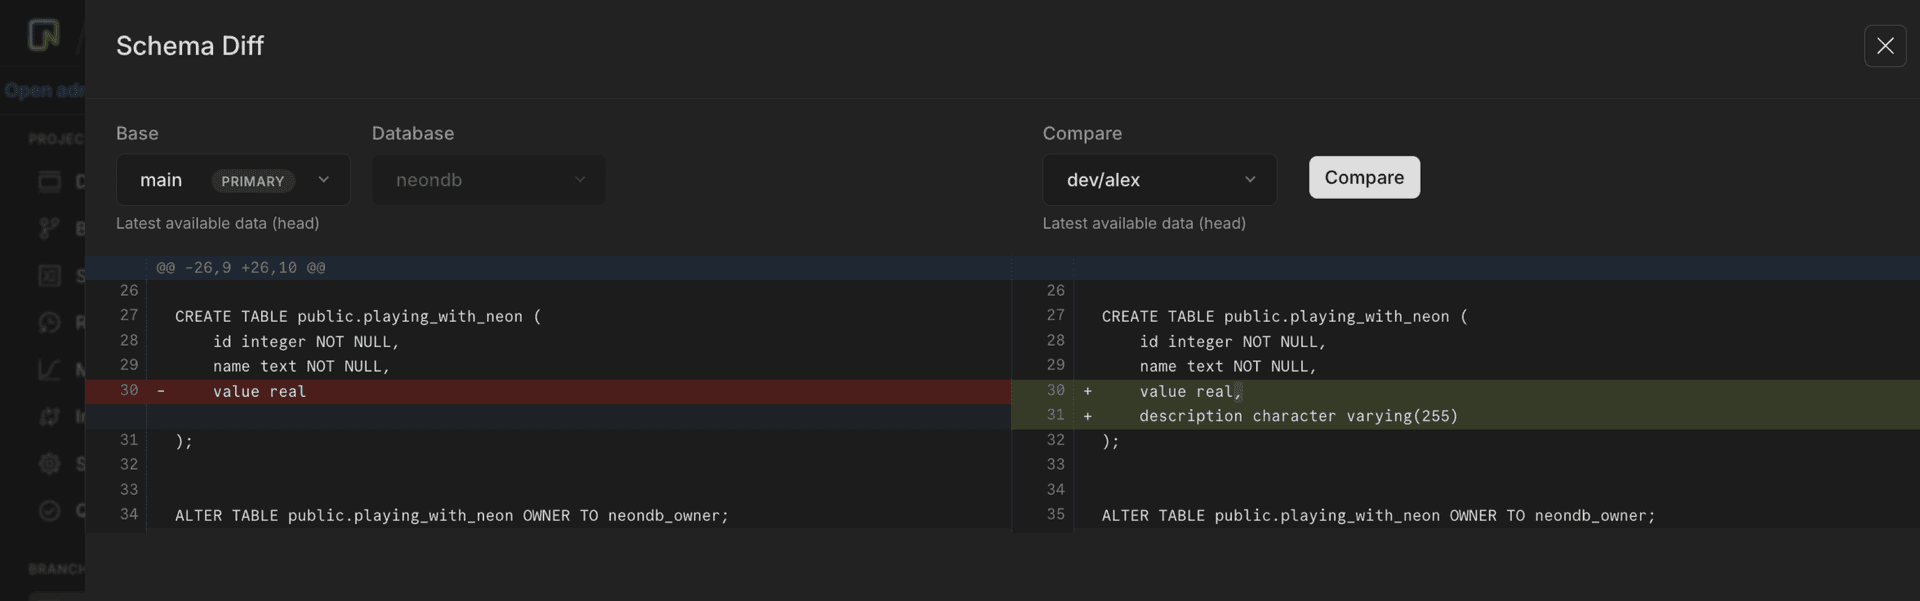This screenshot has height=601, width=1920.
Task: Click the added 'value real,' line on right
Action: 1188,391
